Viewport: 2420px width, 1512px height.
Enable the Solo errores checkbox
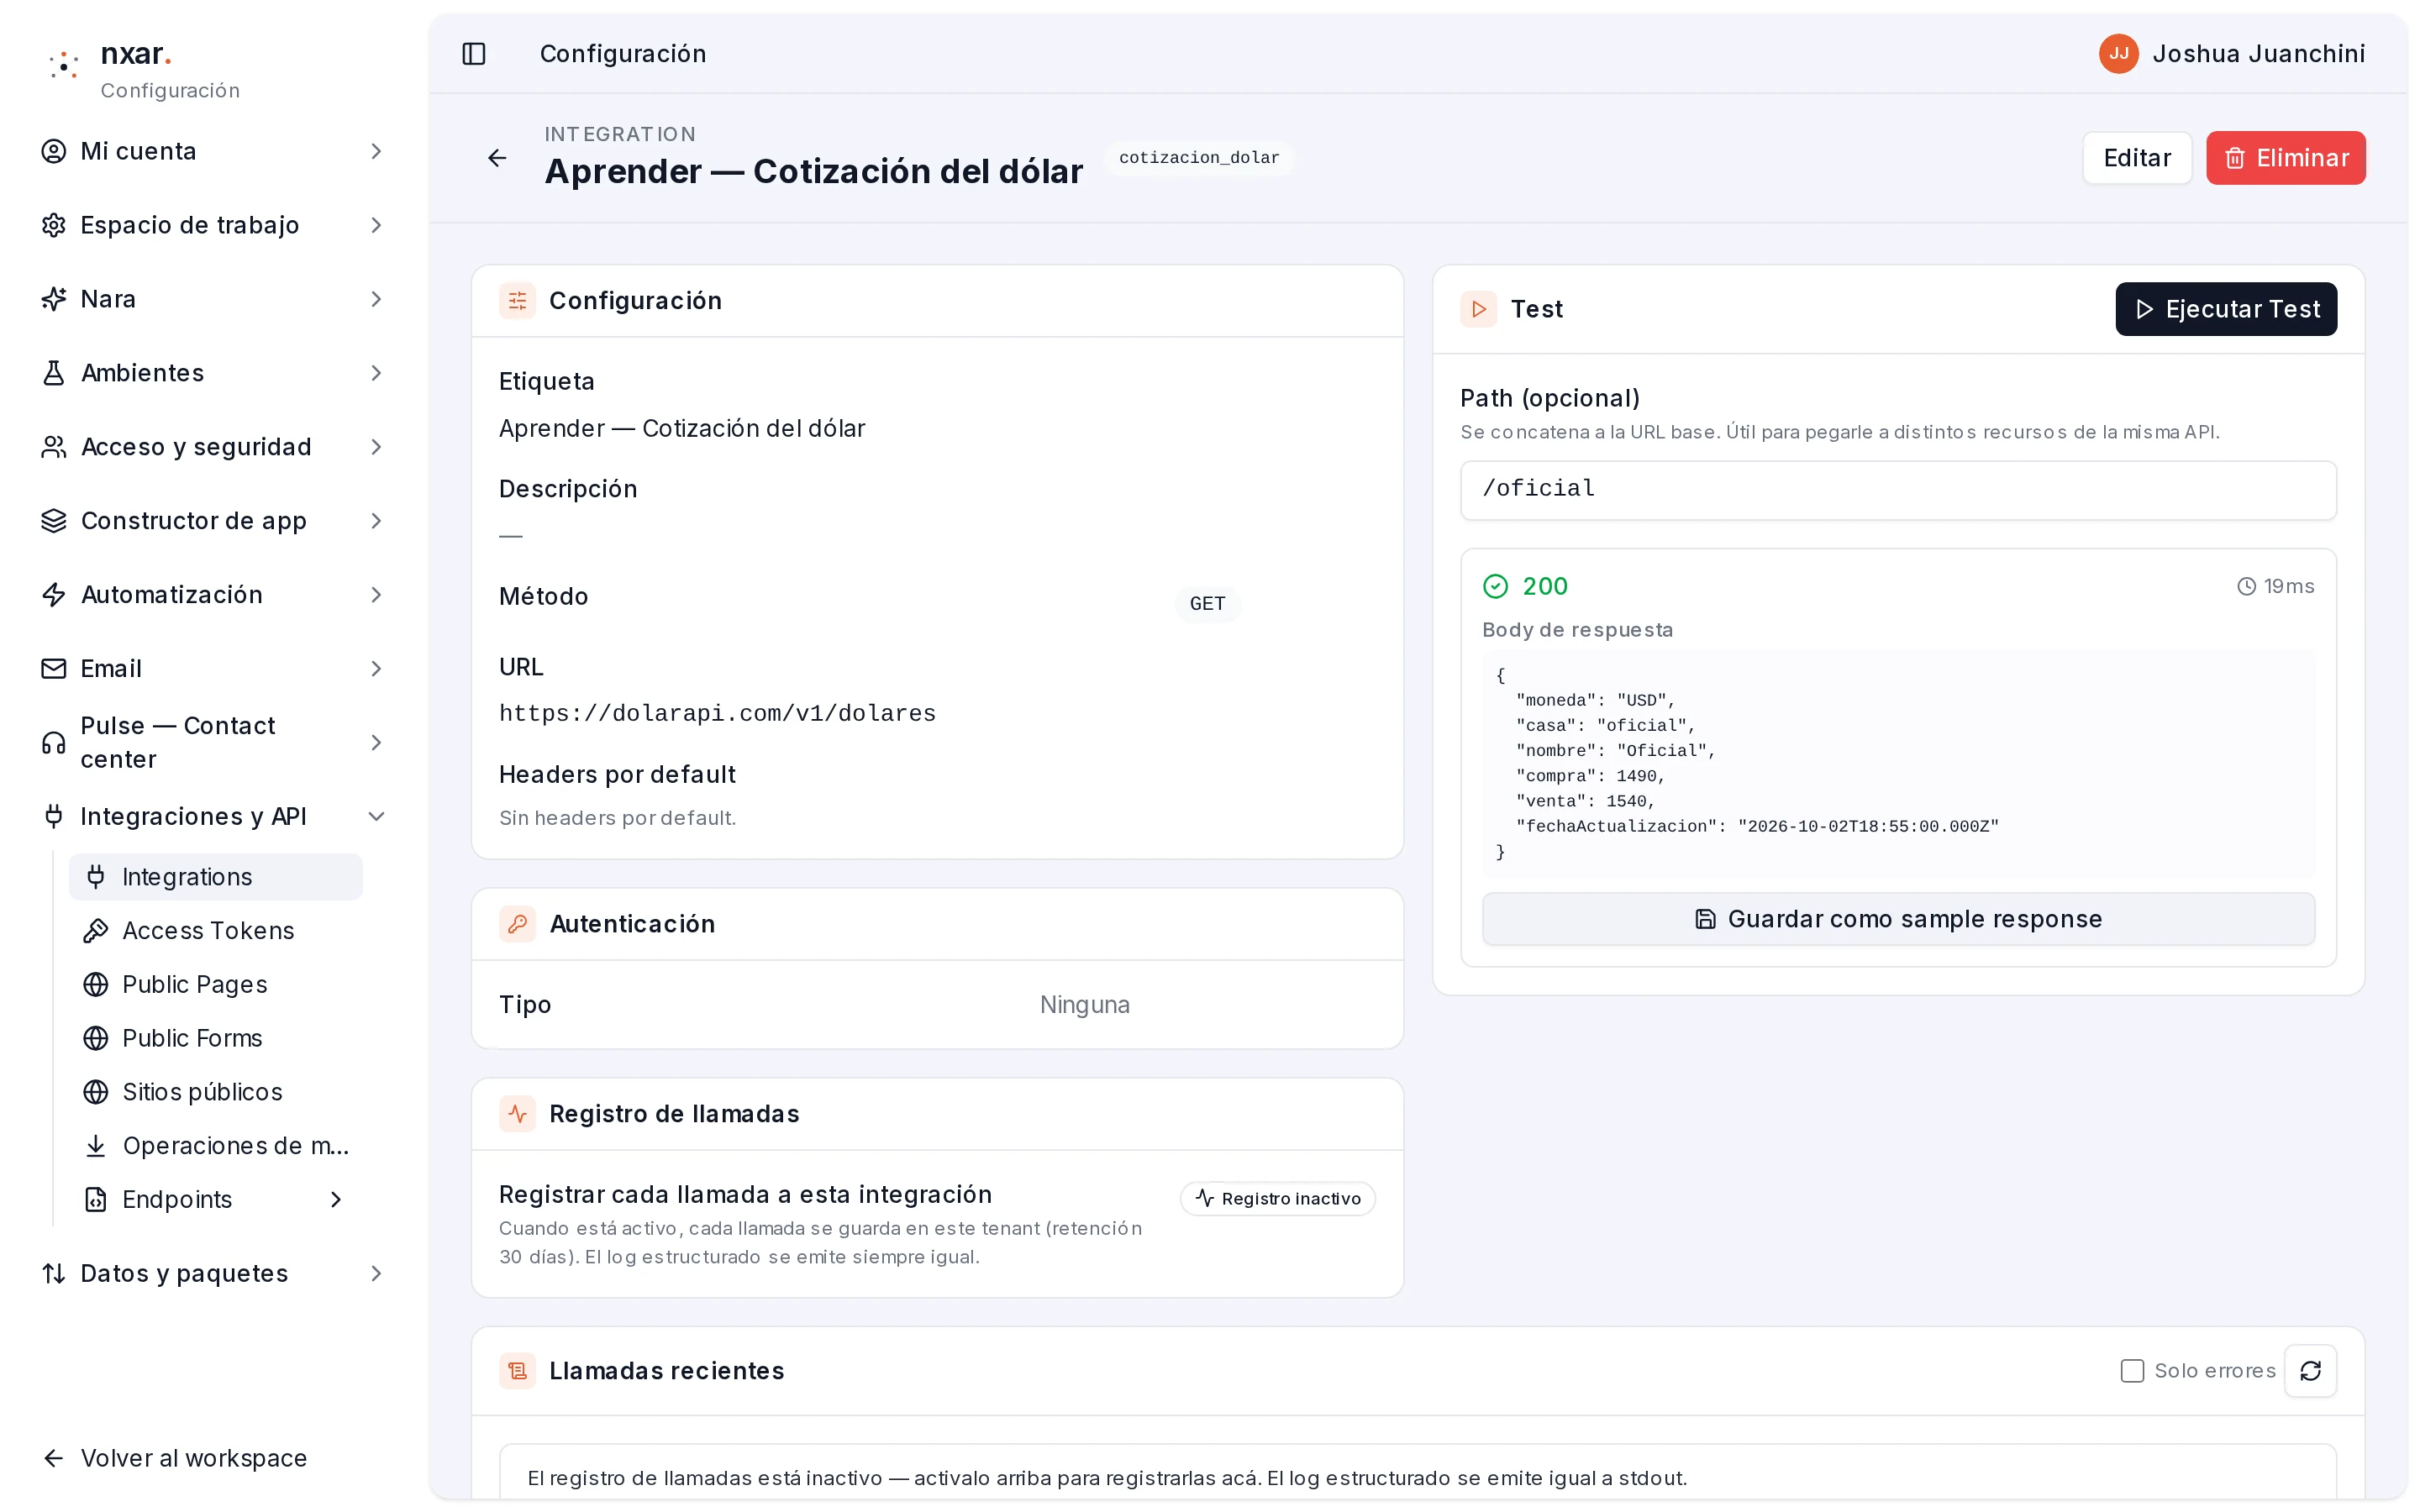tap(2132, 1371)
